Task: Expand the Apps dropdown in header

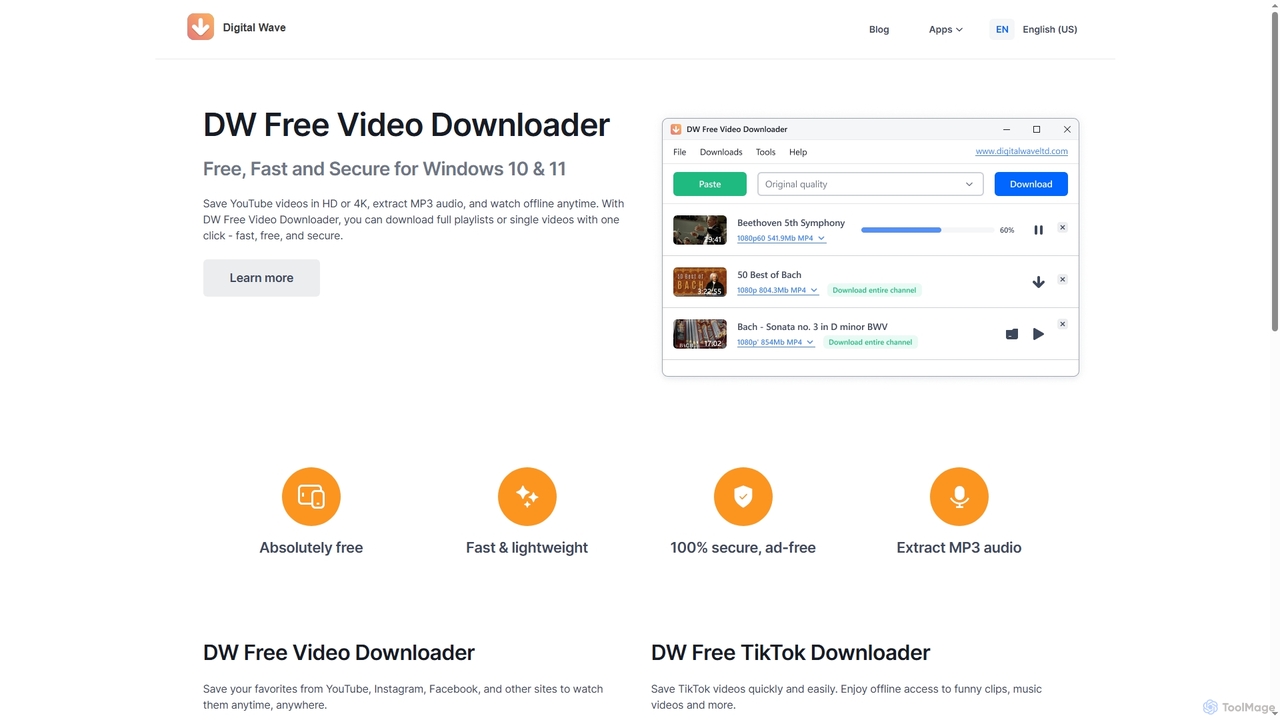Action: [945, 29]
